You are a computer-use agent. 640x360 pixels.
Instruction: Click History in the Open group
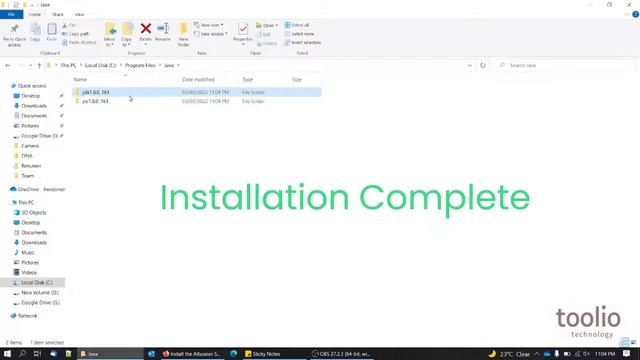click(267, 43)
